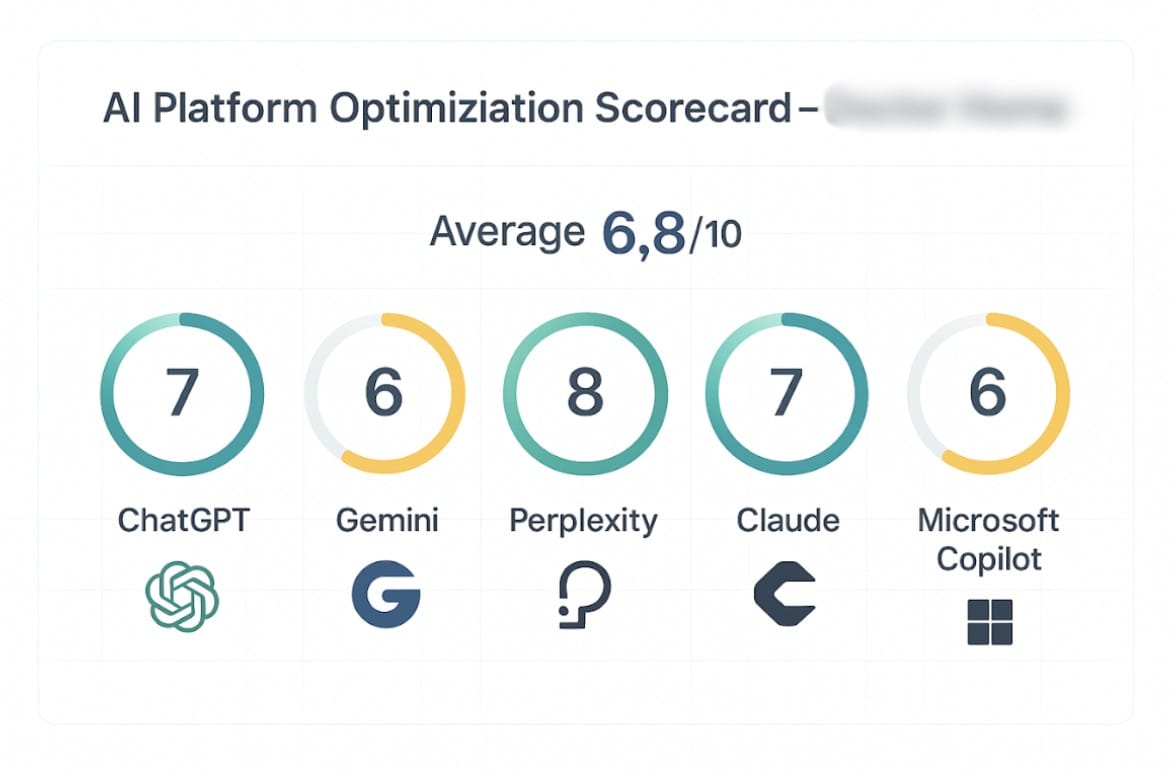Click the /10 score denominator
The width and height of the screenshot is (1172, 771).
point(715,236)
